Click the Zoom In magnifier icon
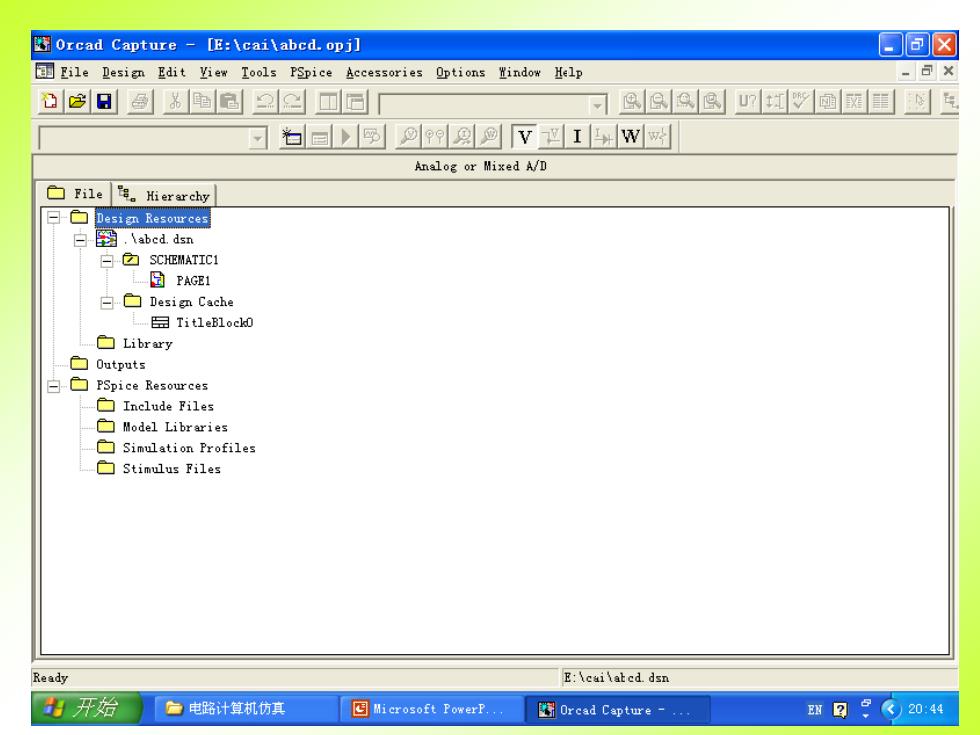Screen dimensions: 980x735 (631, 101)
